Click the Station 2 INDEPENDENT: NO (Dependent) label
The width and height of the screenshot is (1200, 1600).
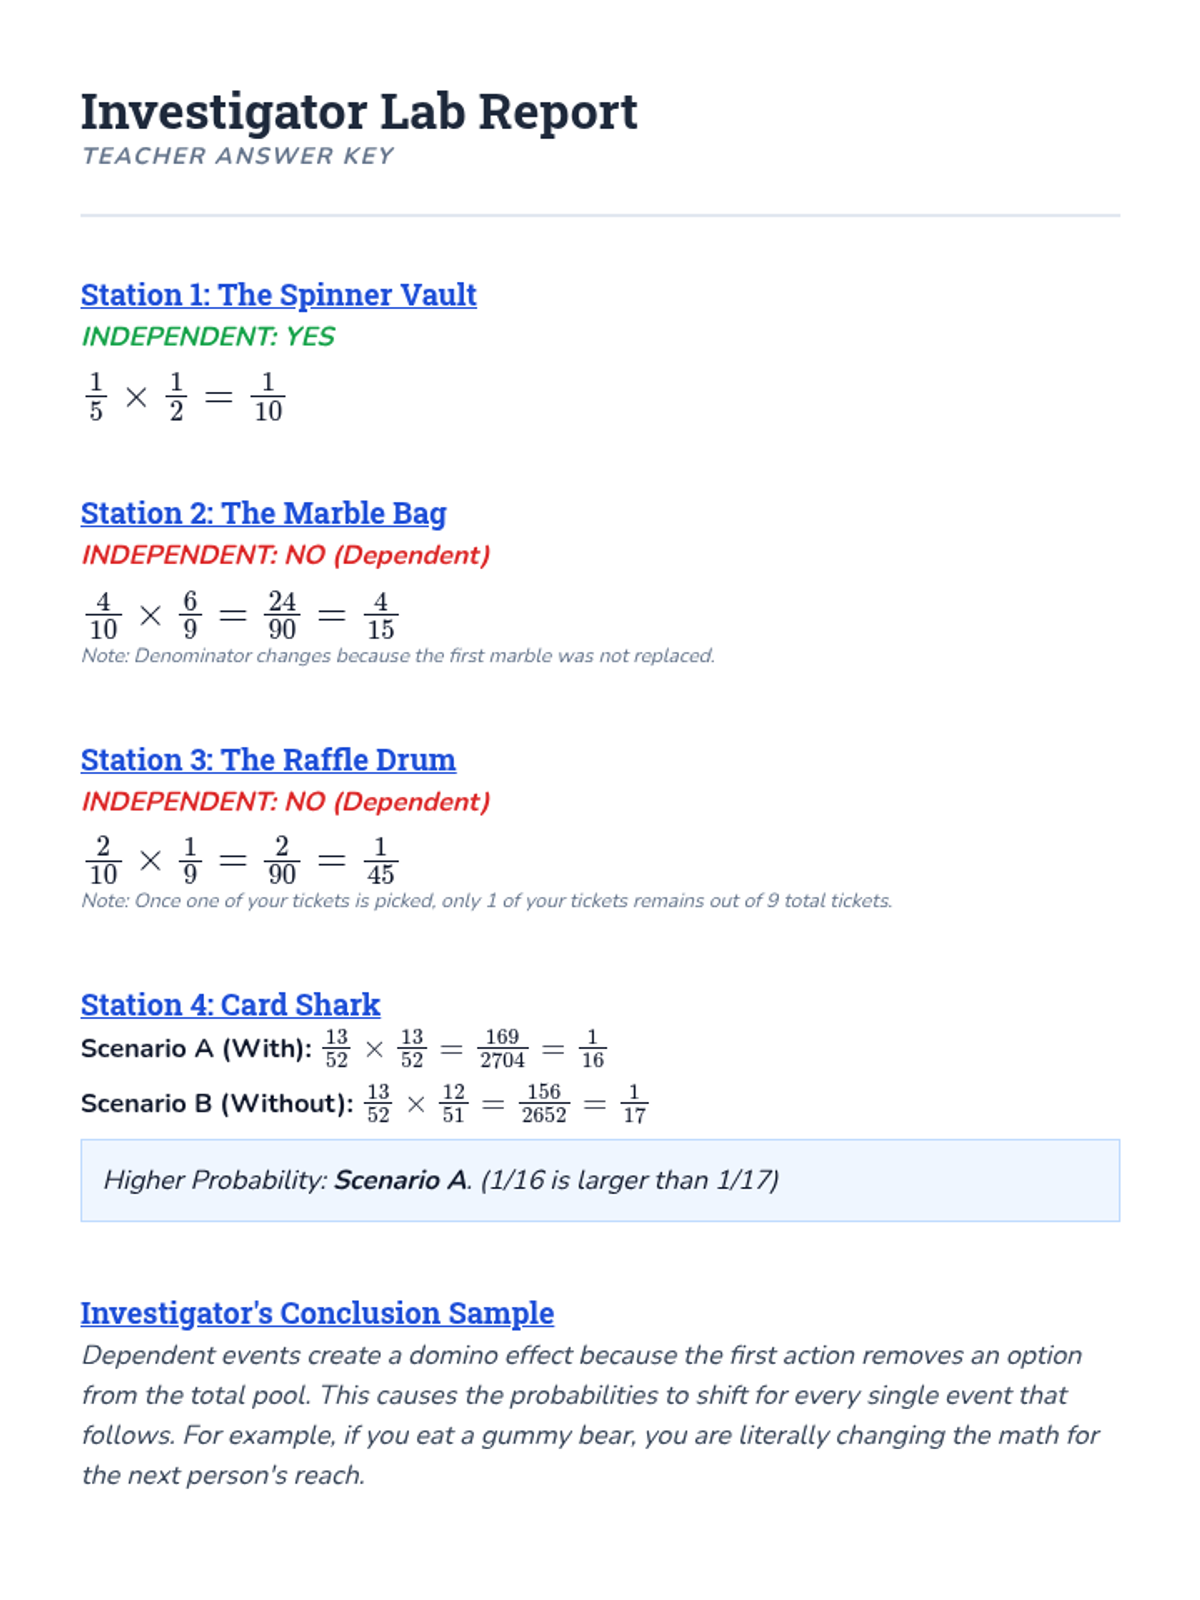coord(286,555)
